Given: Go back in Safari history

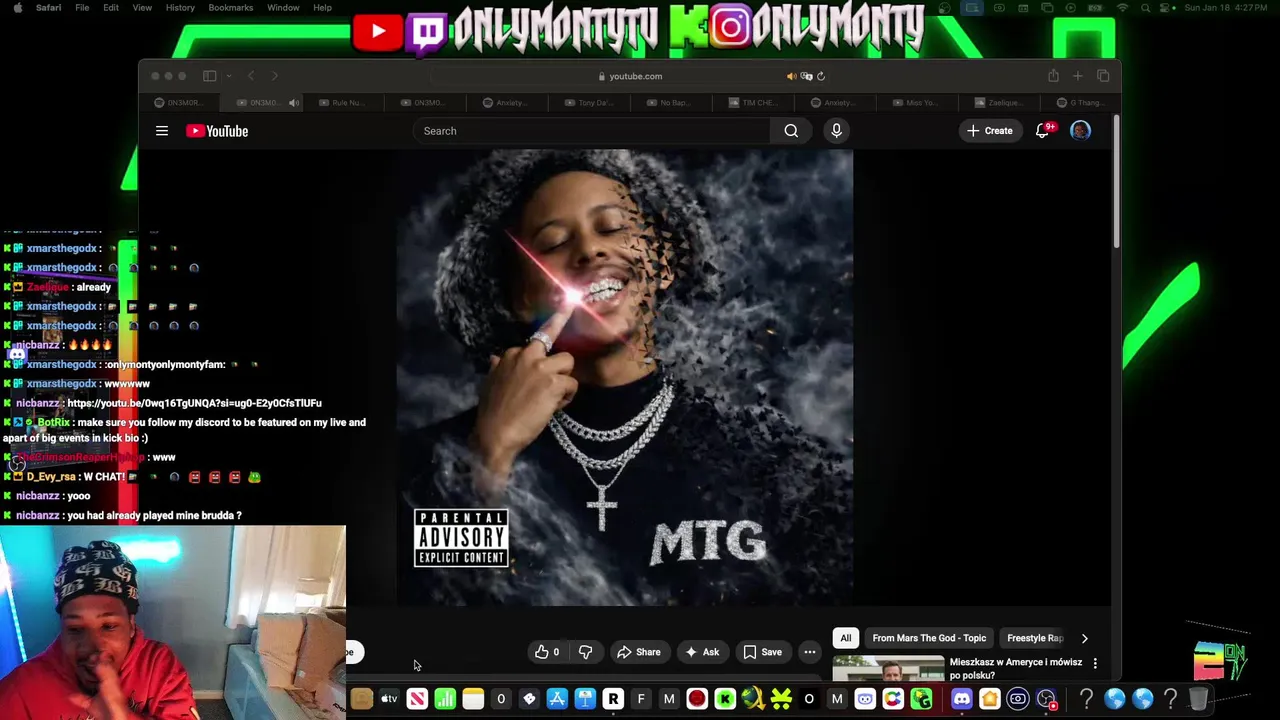Looking at the screenshot, I should pyautogui.click(x=251, y=76).
